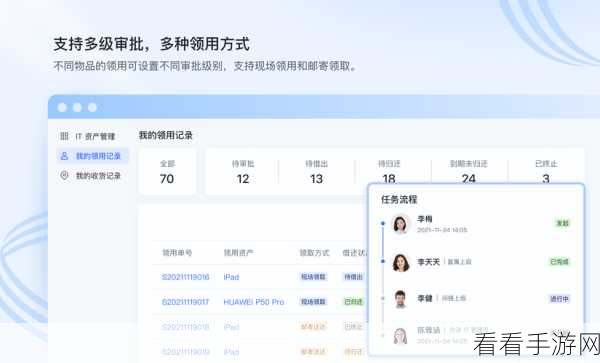
Task: Open the IT 资产管理 sidebar label
Action: tap(95, 136)
